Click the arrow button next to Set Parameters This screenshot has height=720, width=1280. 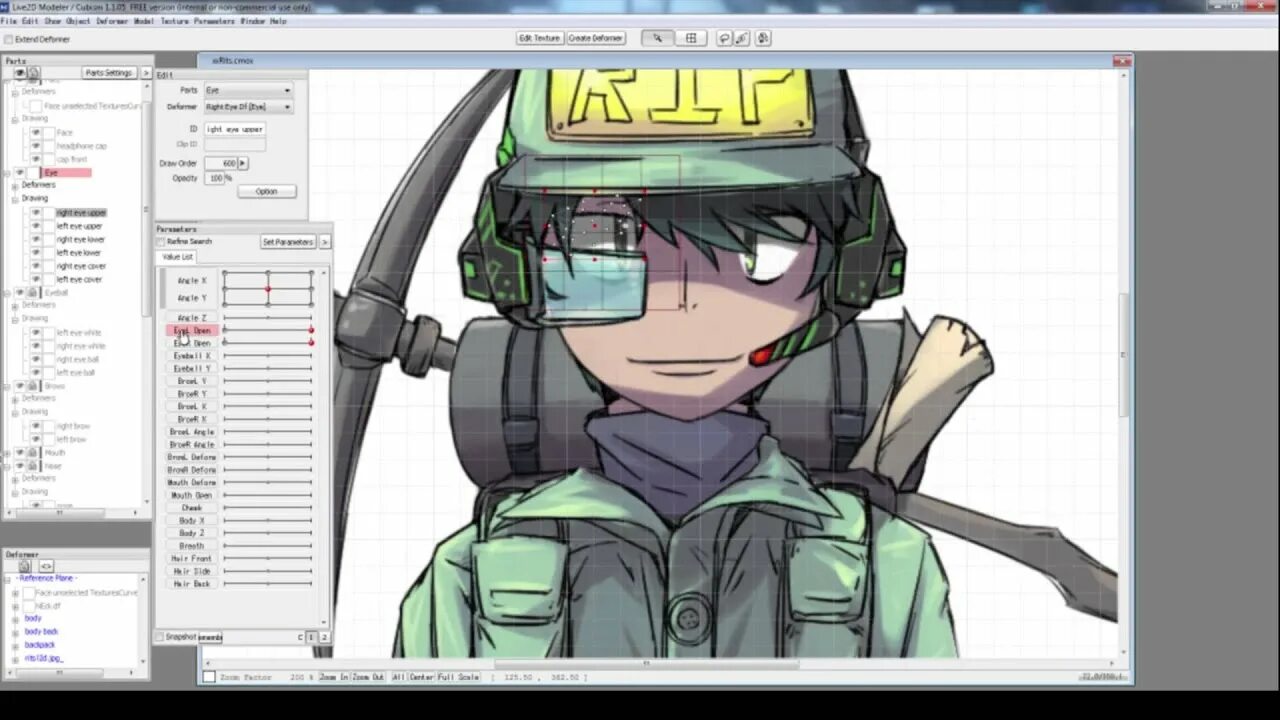324,242
